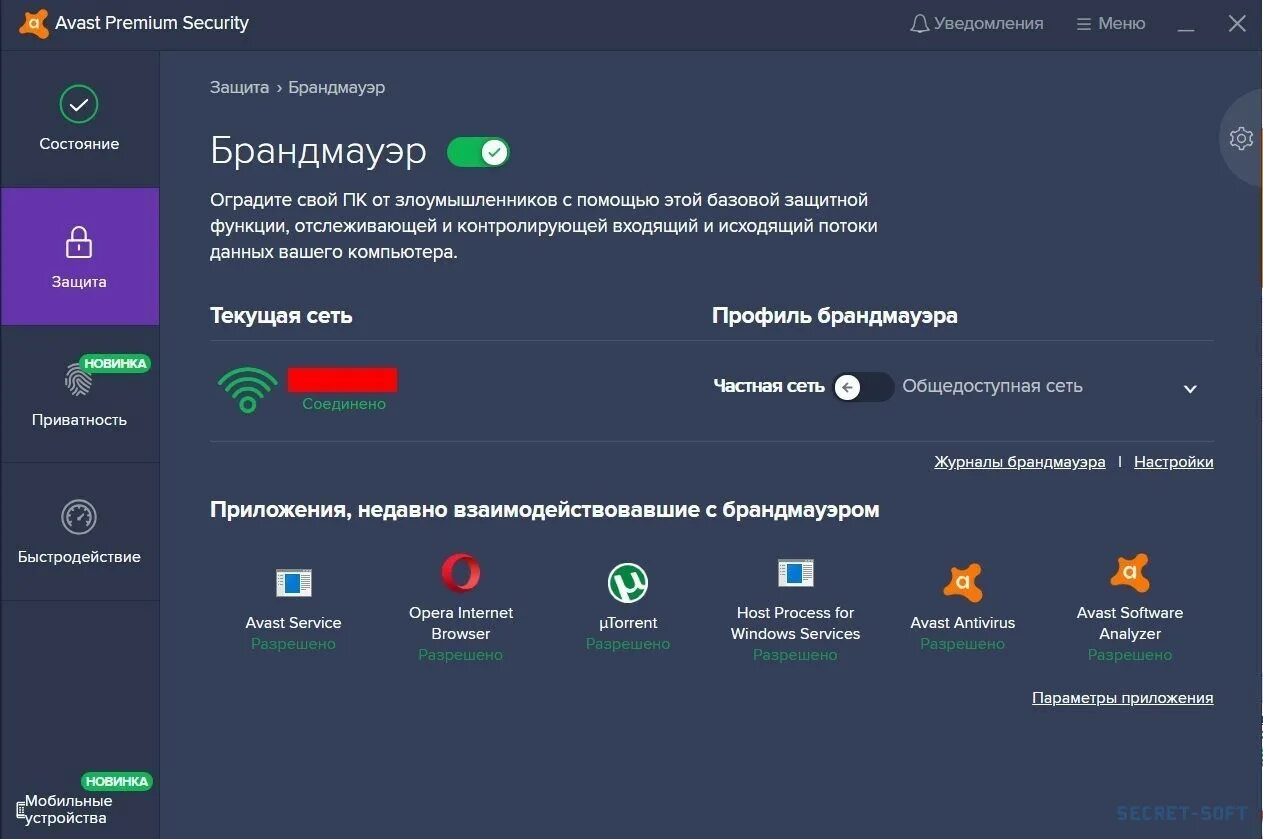The height and width of the screenshot is (839, 1263).
Task: Click the speedometer performance icon
Action: coord(79,517)
